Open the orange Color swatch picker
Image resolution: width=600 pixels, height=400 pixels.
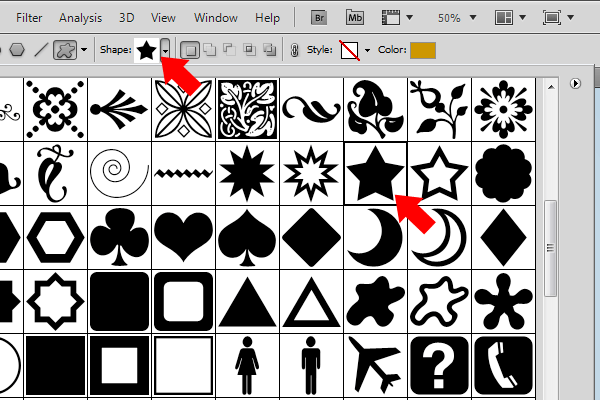423,50
